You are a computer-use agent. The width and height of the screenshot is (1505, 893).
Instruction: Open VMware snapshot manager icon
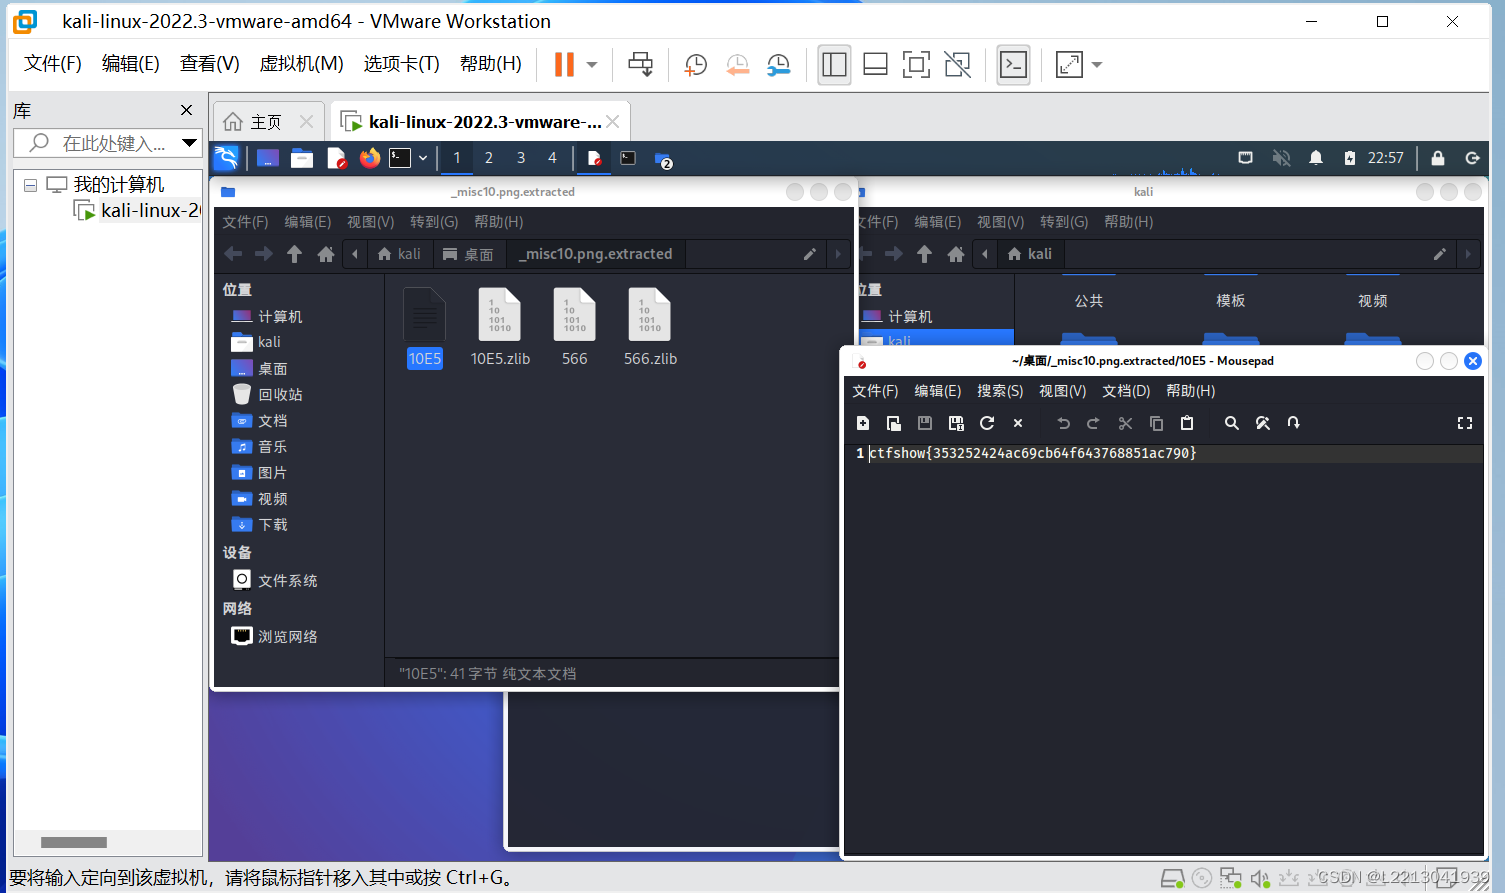778,65
